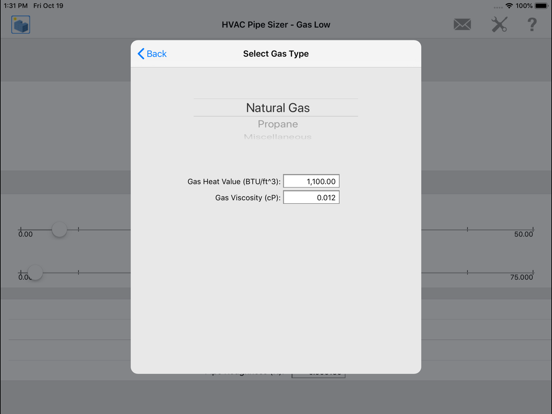Pick Miscellaneous in the gas picker
The width and height of the screenshot is (552, 414).
[277, 137]
